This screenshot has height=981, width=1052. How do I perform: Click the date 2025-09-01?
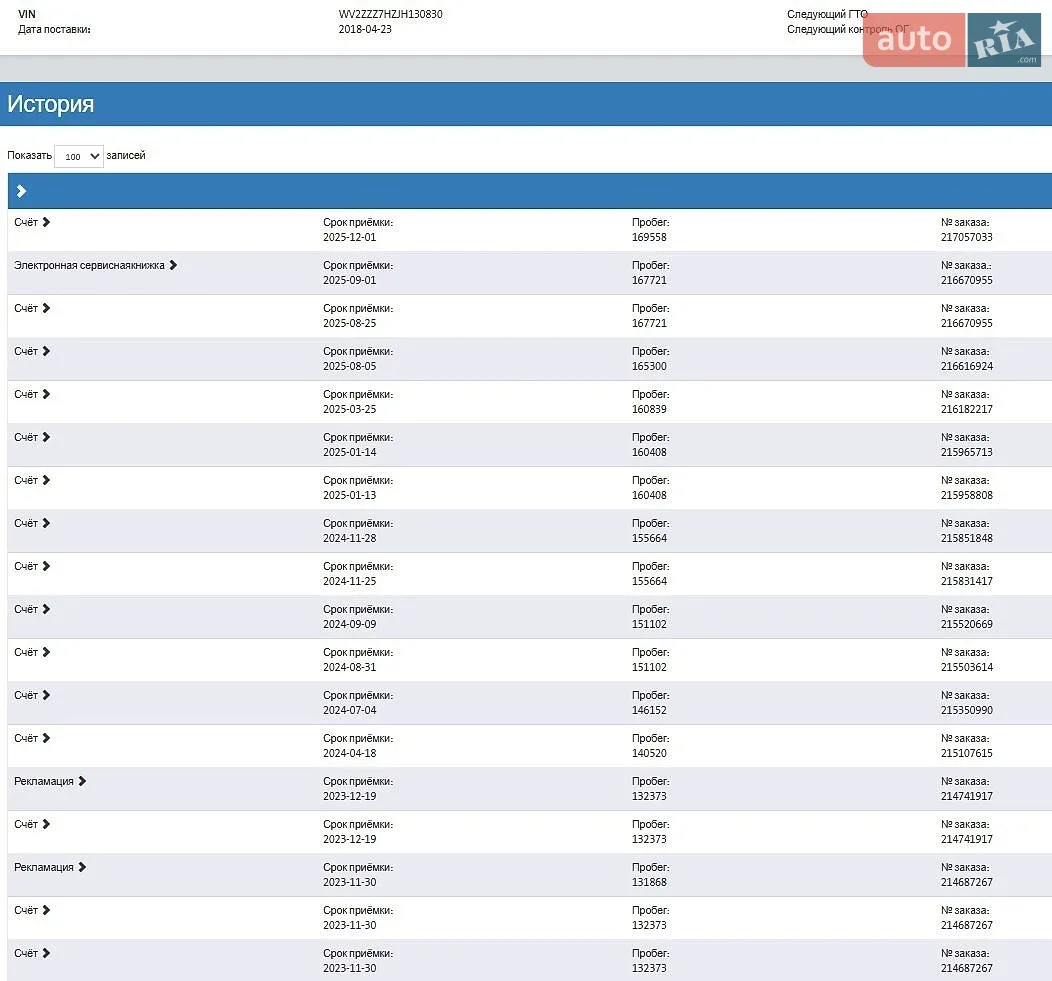tap(350, 280)
